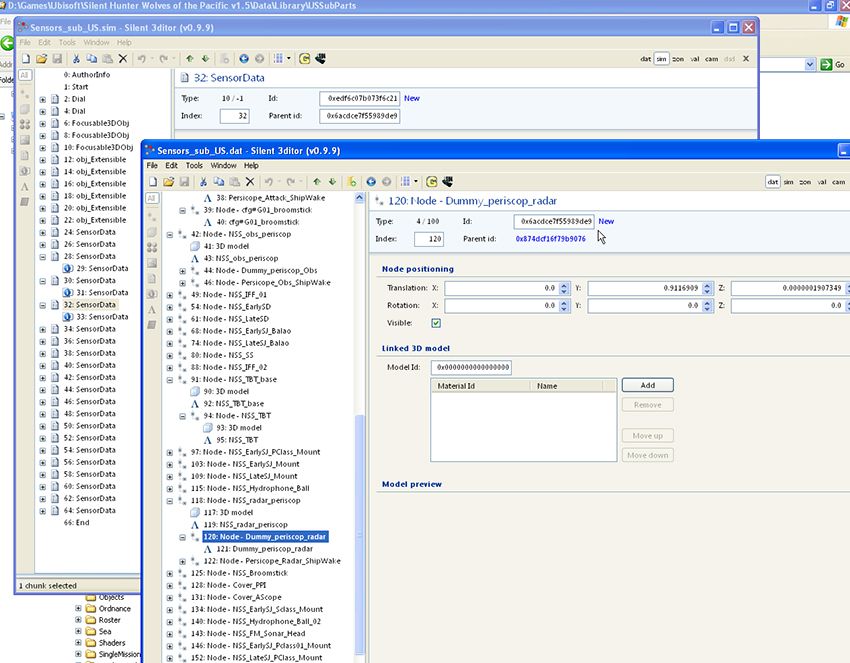
Task: Toggle dat file view in .sim window
Action: [645, 59]
